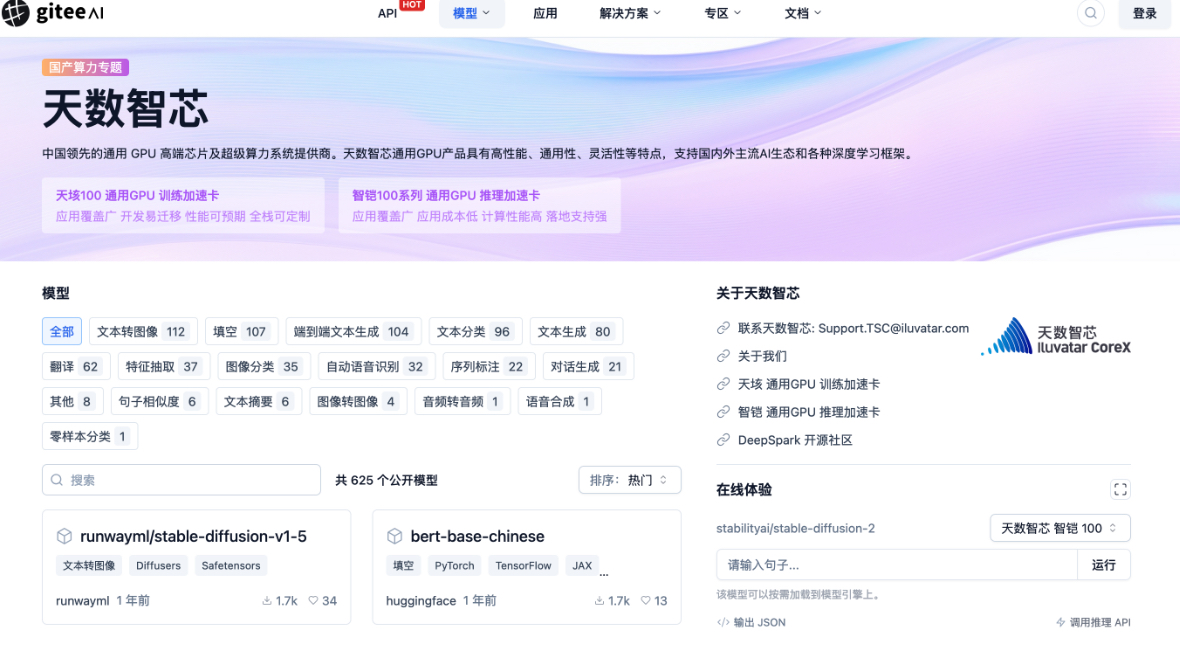Click the download icon on bert-base-chinese card
Image resolution: width=1180 pixels, height=651 pixels.
[599, 601]
